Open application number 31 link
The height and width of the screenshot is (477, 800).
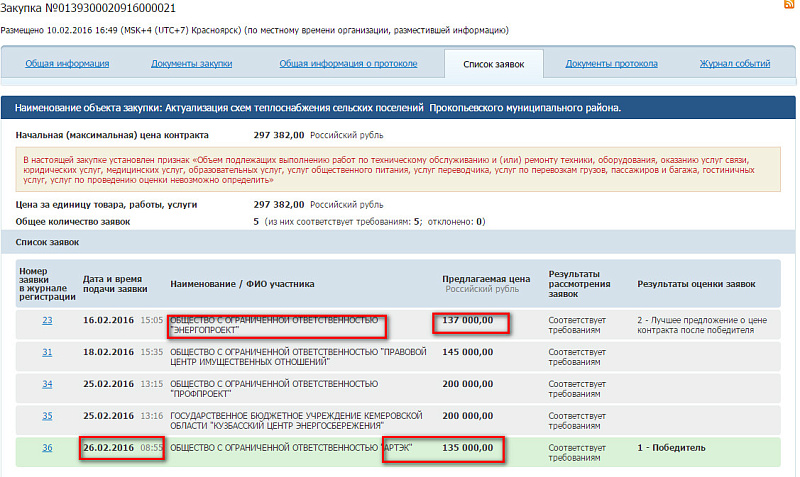(x=47, y=352)
